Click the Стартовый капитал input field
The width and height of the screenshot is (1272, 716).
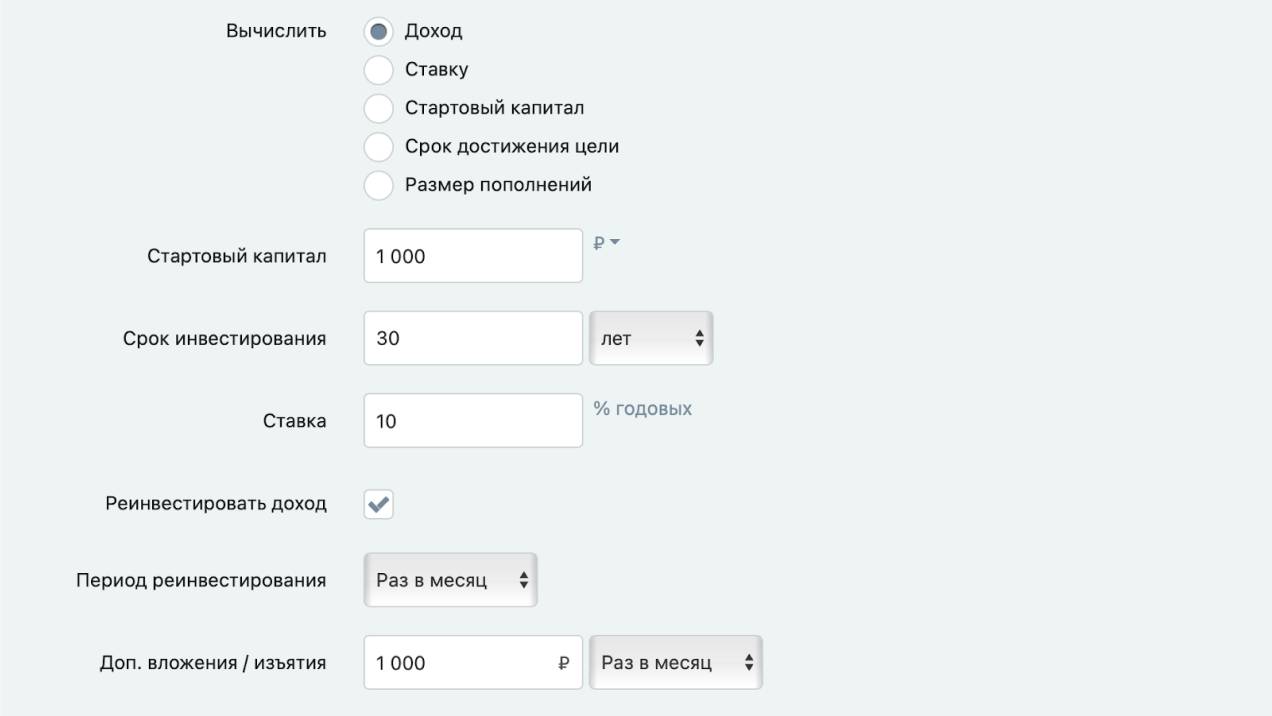point(472,256)
